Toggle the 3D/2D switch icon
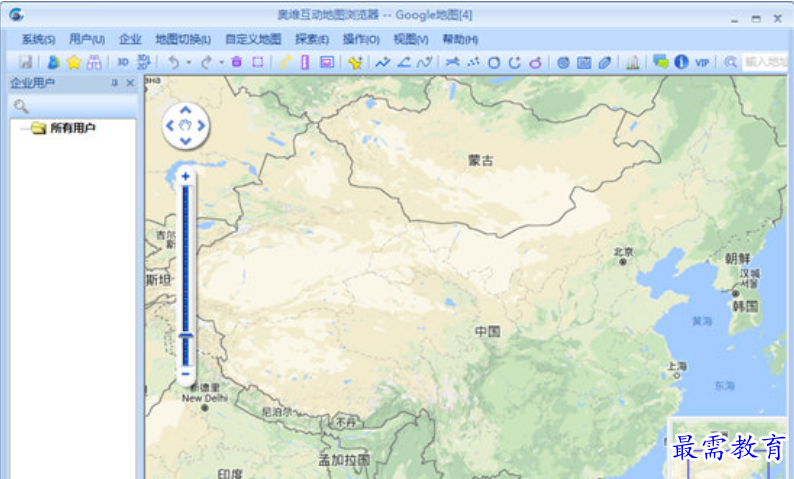The image size is (794, 479). point(144,62)
